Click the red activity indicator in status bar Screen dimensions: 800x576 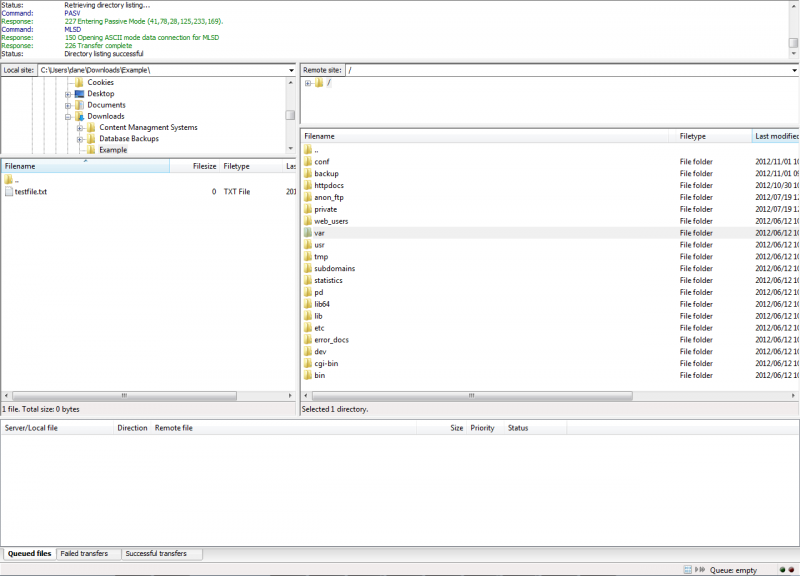[x=791, y=570]
